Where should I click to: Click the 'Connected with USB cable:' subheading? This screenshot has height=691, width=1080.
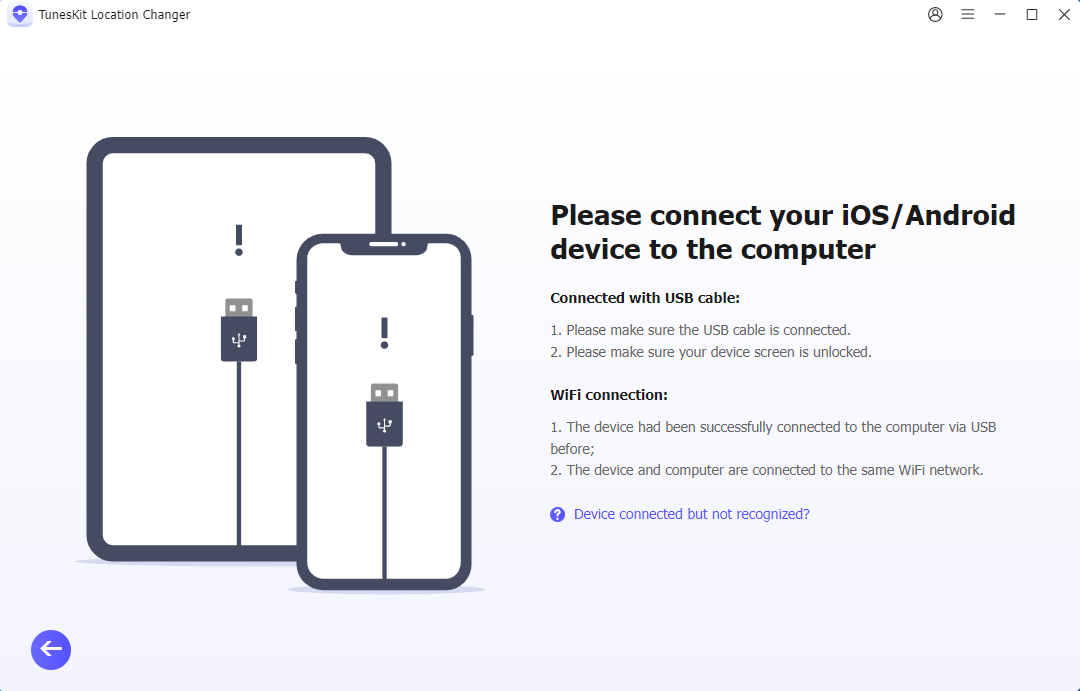(645, 298)
